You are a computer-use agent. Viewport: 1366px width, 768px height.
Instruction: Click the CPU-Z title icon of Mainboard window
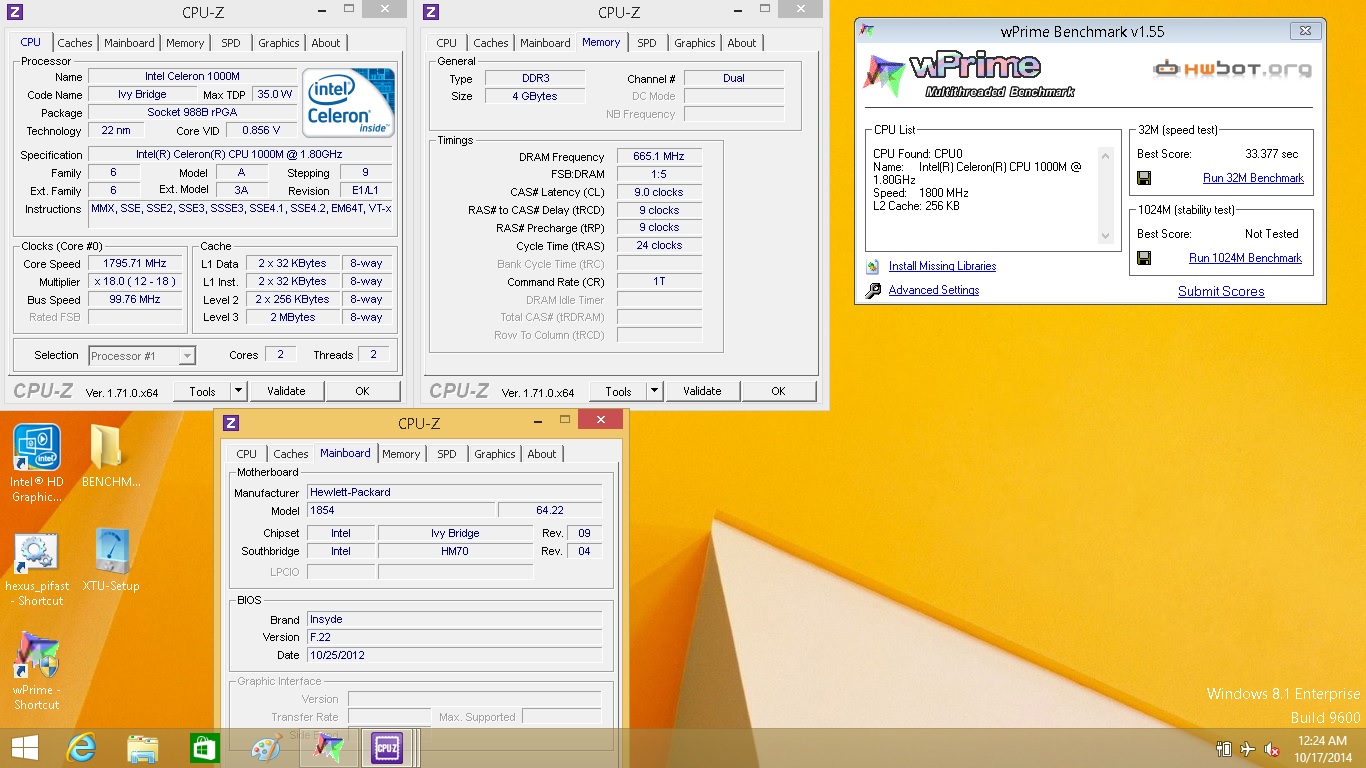pos(231,423)
